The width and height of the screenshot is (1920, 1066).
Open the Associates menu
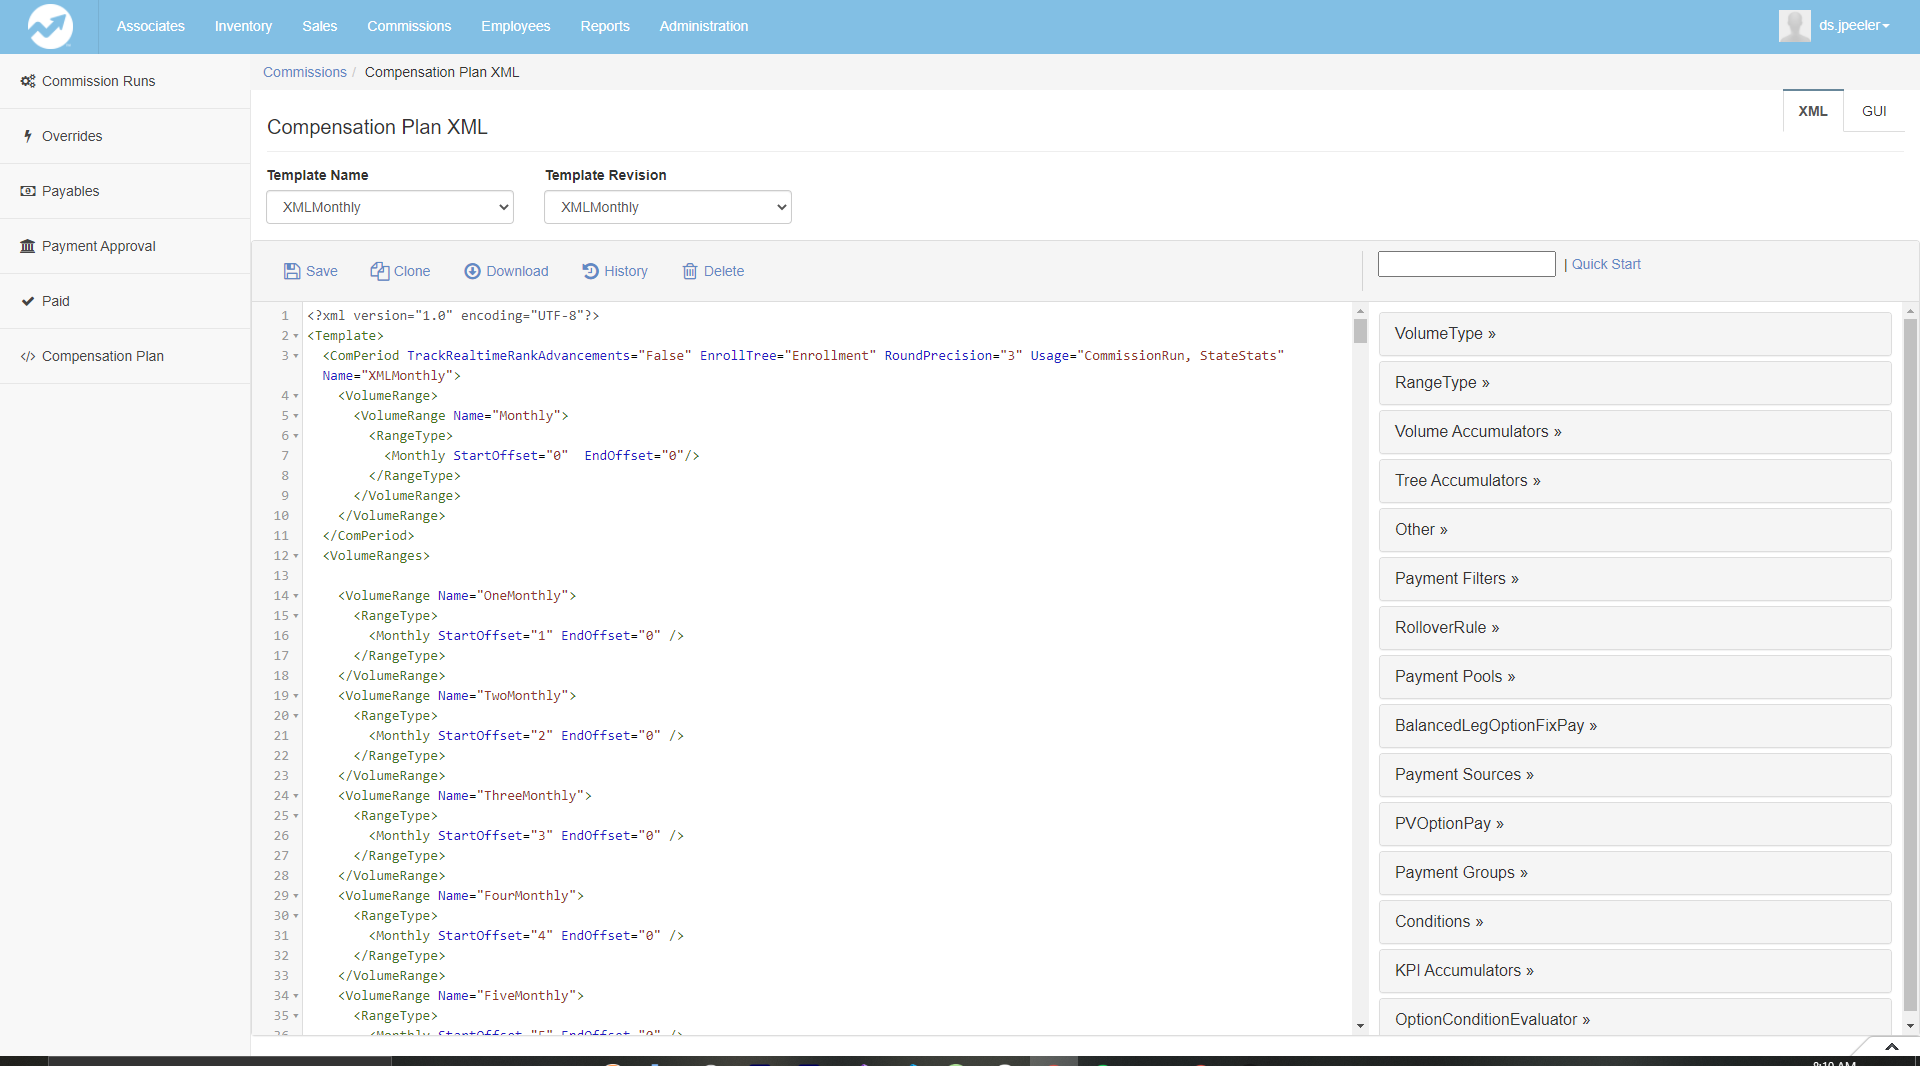click(x=151, y=26)
